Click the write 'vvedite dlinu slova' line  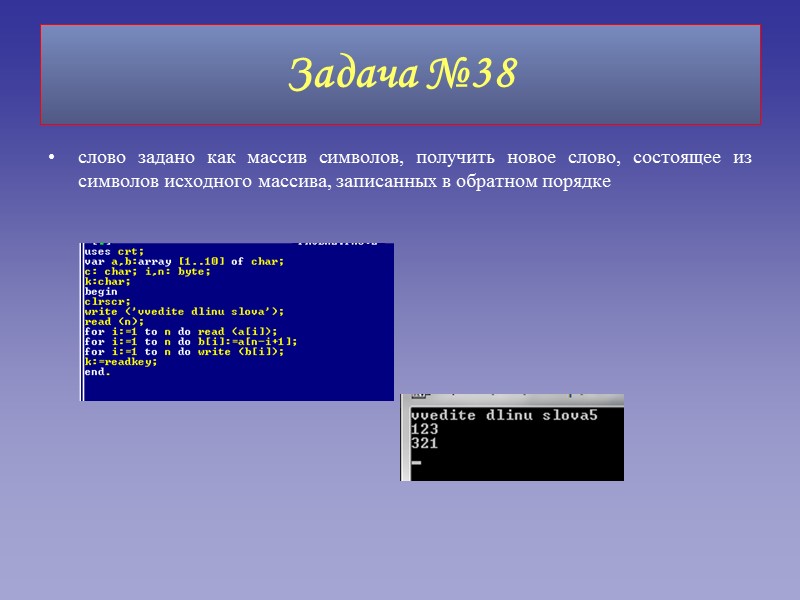tap(184, 312)
